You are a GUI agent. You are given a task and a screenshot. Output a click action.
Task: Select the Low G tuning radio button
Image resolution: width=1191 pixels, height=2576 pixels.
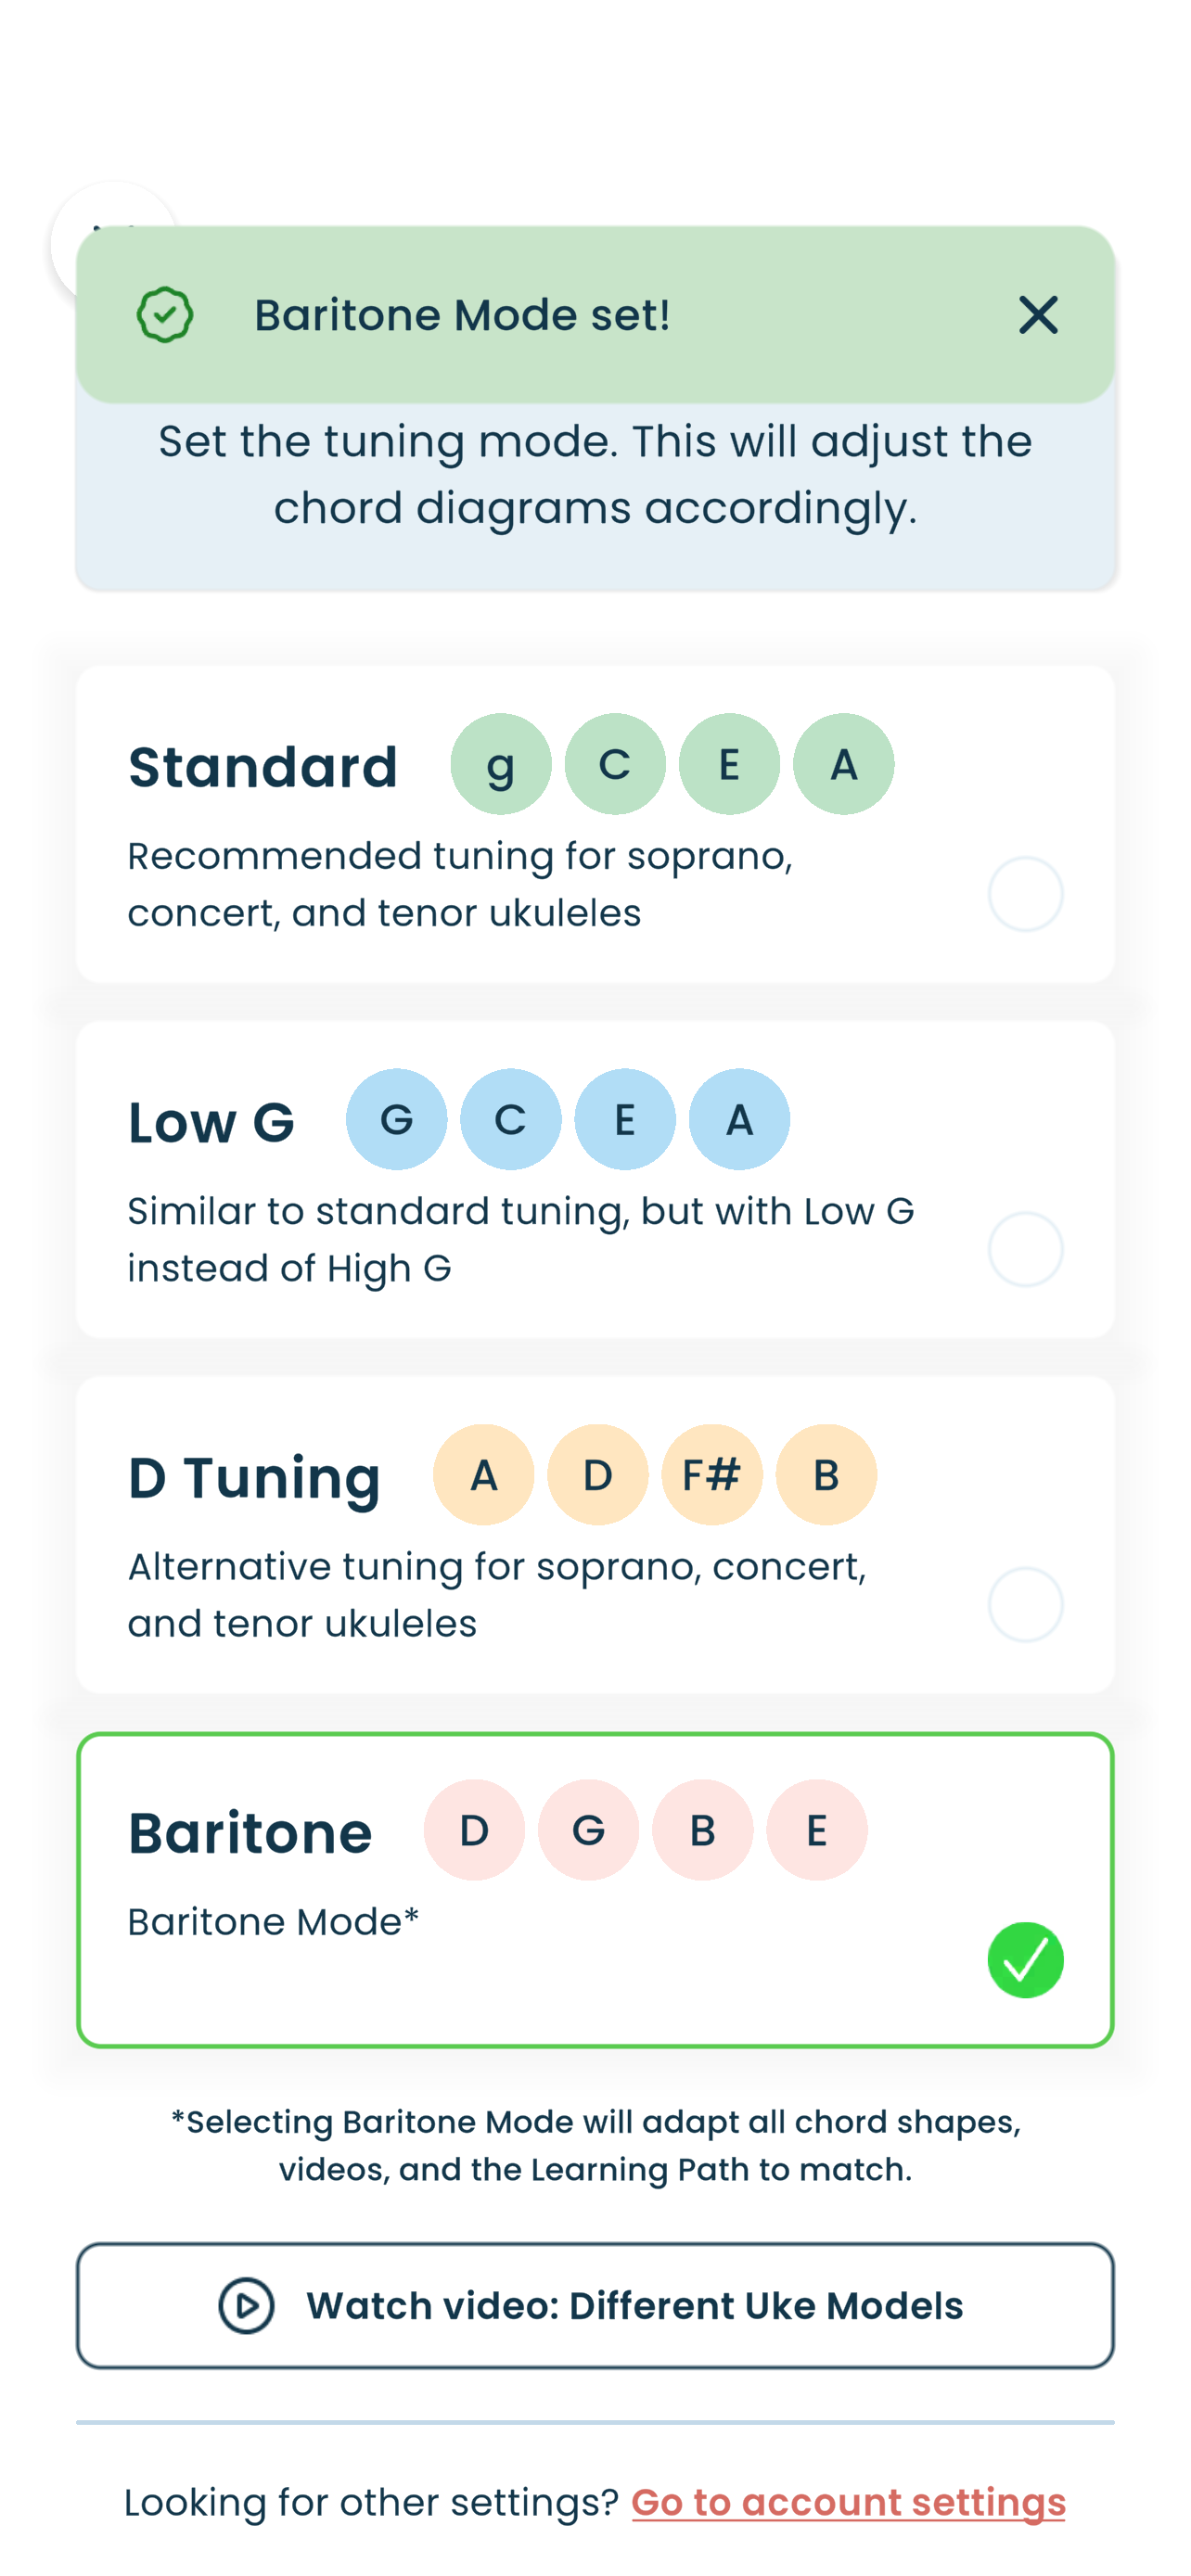(1025, 1249)
